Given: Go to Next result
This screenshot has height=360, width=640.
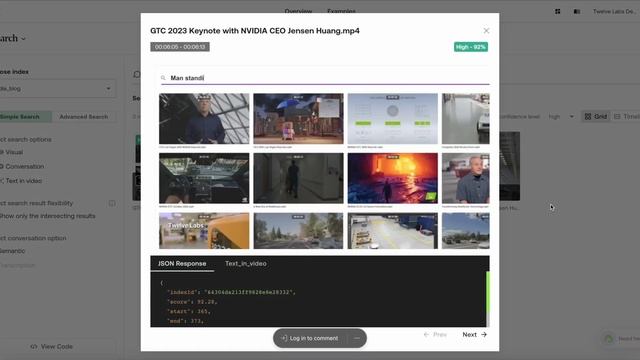Looking at the screenshot, I should coord(475,334).
